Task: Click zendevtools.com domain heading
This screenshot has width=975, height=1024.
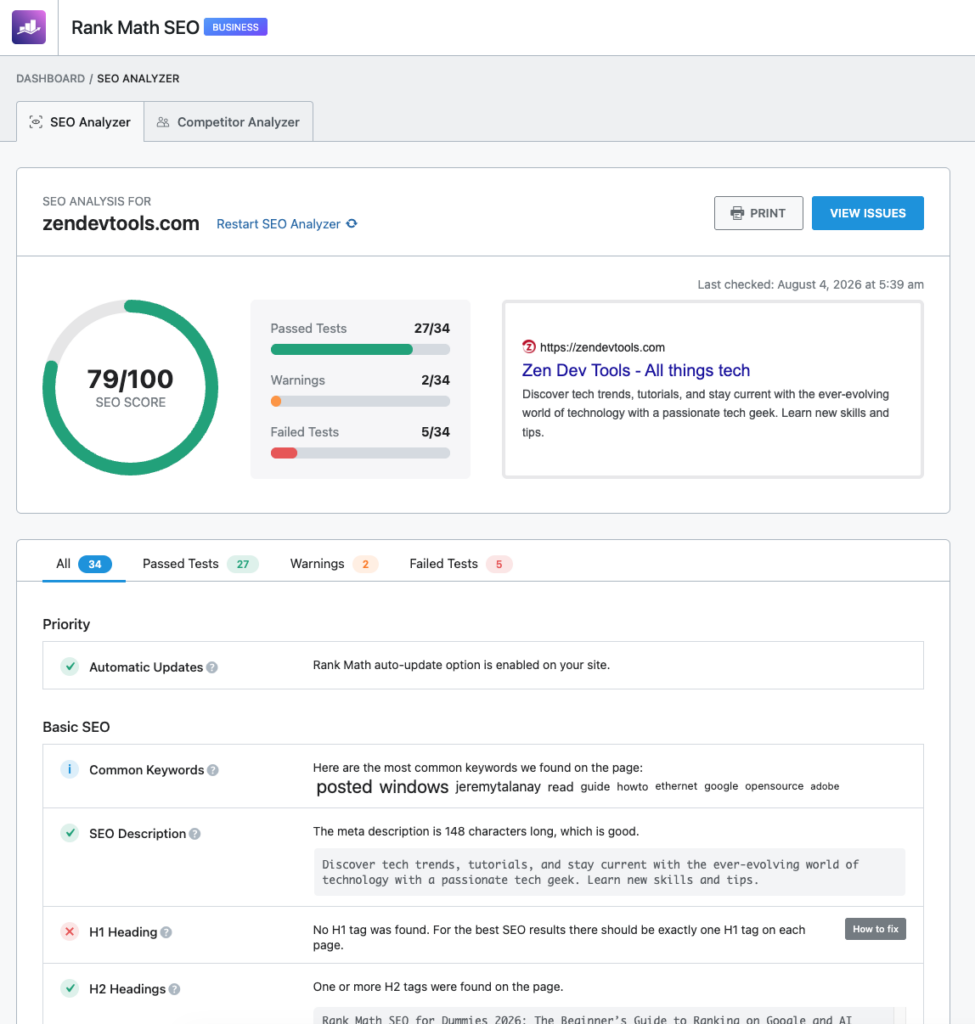Action: tap(121, 223)
